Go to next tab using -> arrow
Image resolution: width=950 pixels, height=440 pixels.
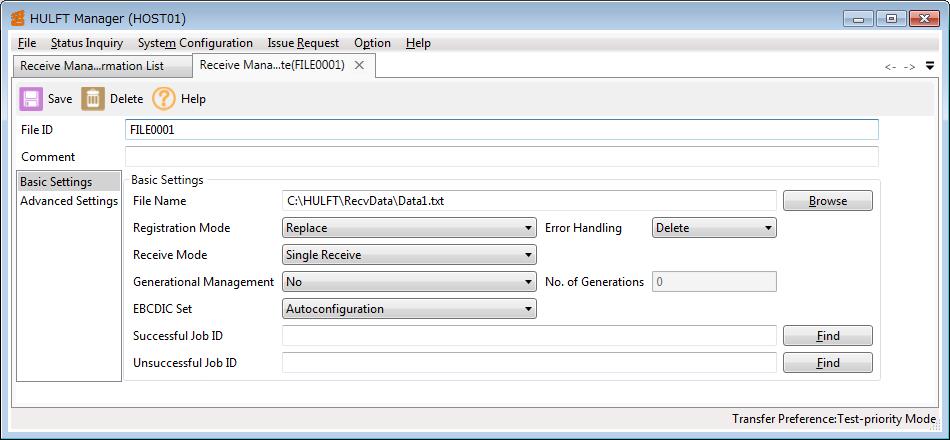pos(909,67)
